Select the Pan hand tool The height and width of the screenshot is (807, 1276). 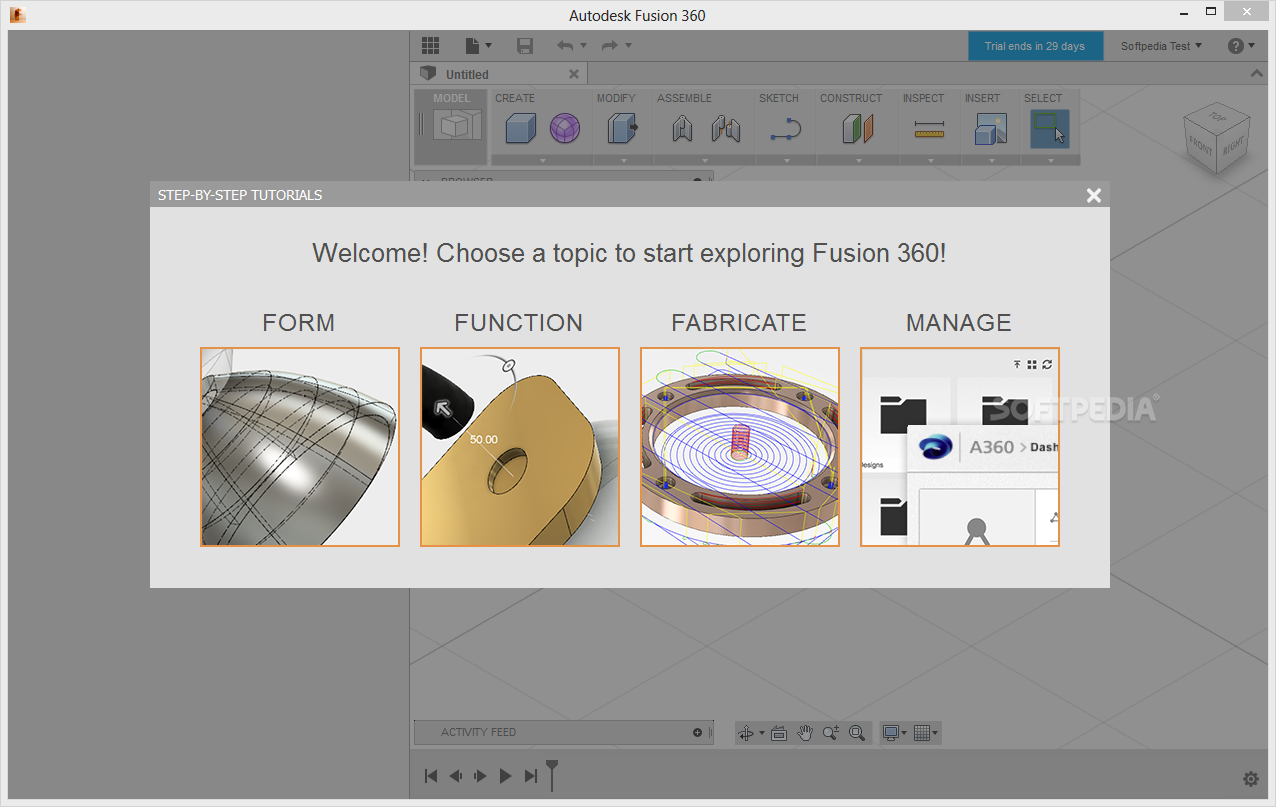(805, 733)
